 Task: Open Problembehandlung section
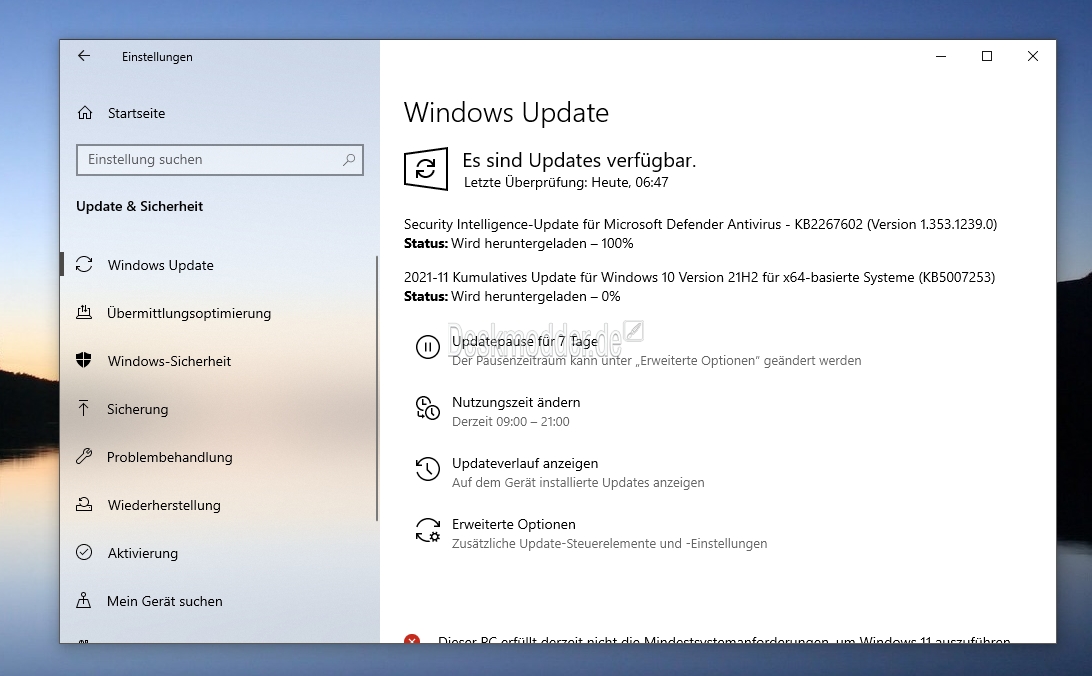coord(169,457)
